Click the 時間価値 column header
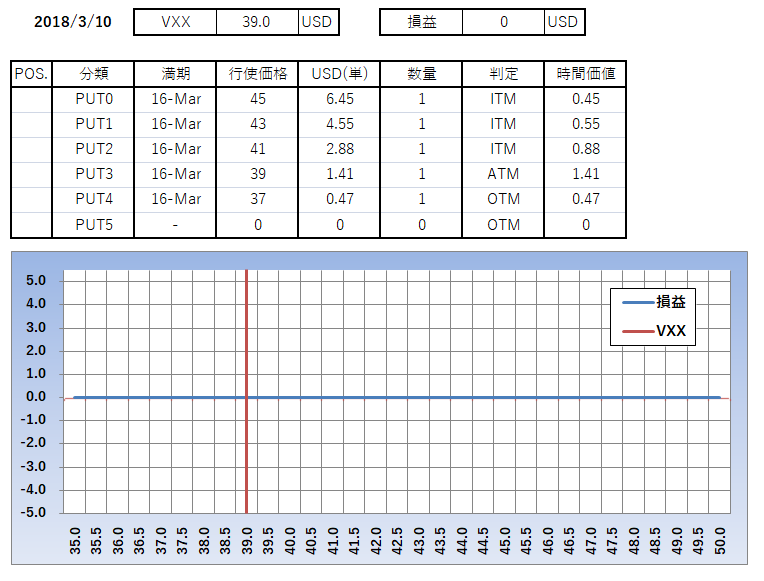Image resolution: width=764 pixels, height=581 pixels. tap(585, 74)
